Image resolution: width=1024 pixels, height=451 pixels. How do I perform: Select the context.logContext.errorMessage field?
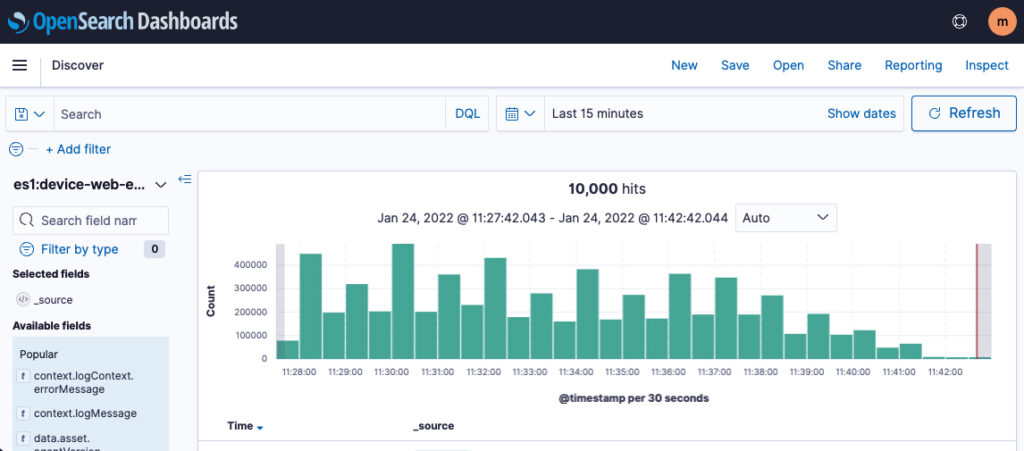click(84, 382)
